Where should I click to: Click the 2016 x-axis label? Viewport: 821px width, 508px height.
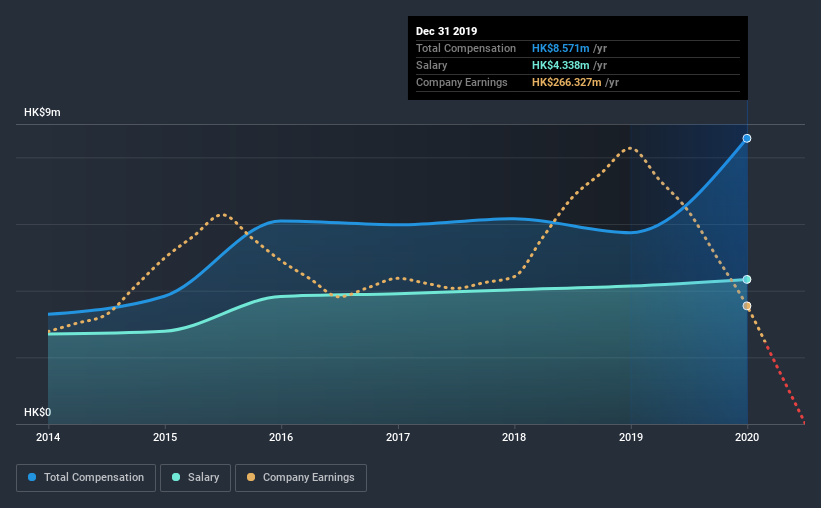pos(281,437)
